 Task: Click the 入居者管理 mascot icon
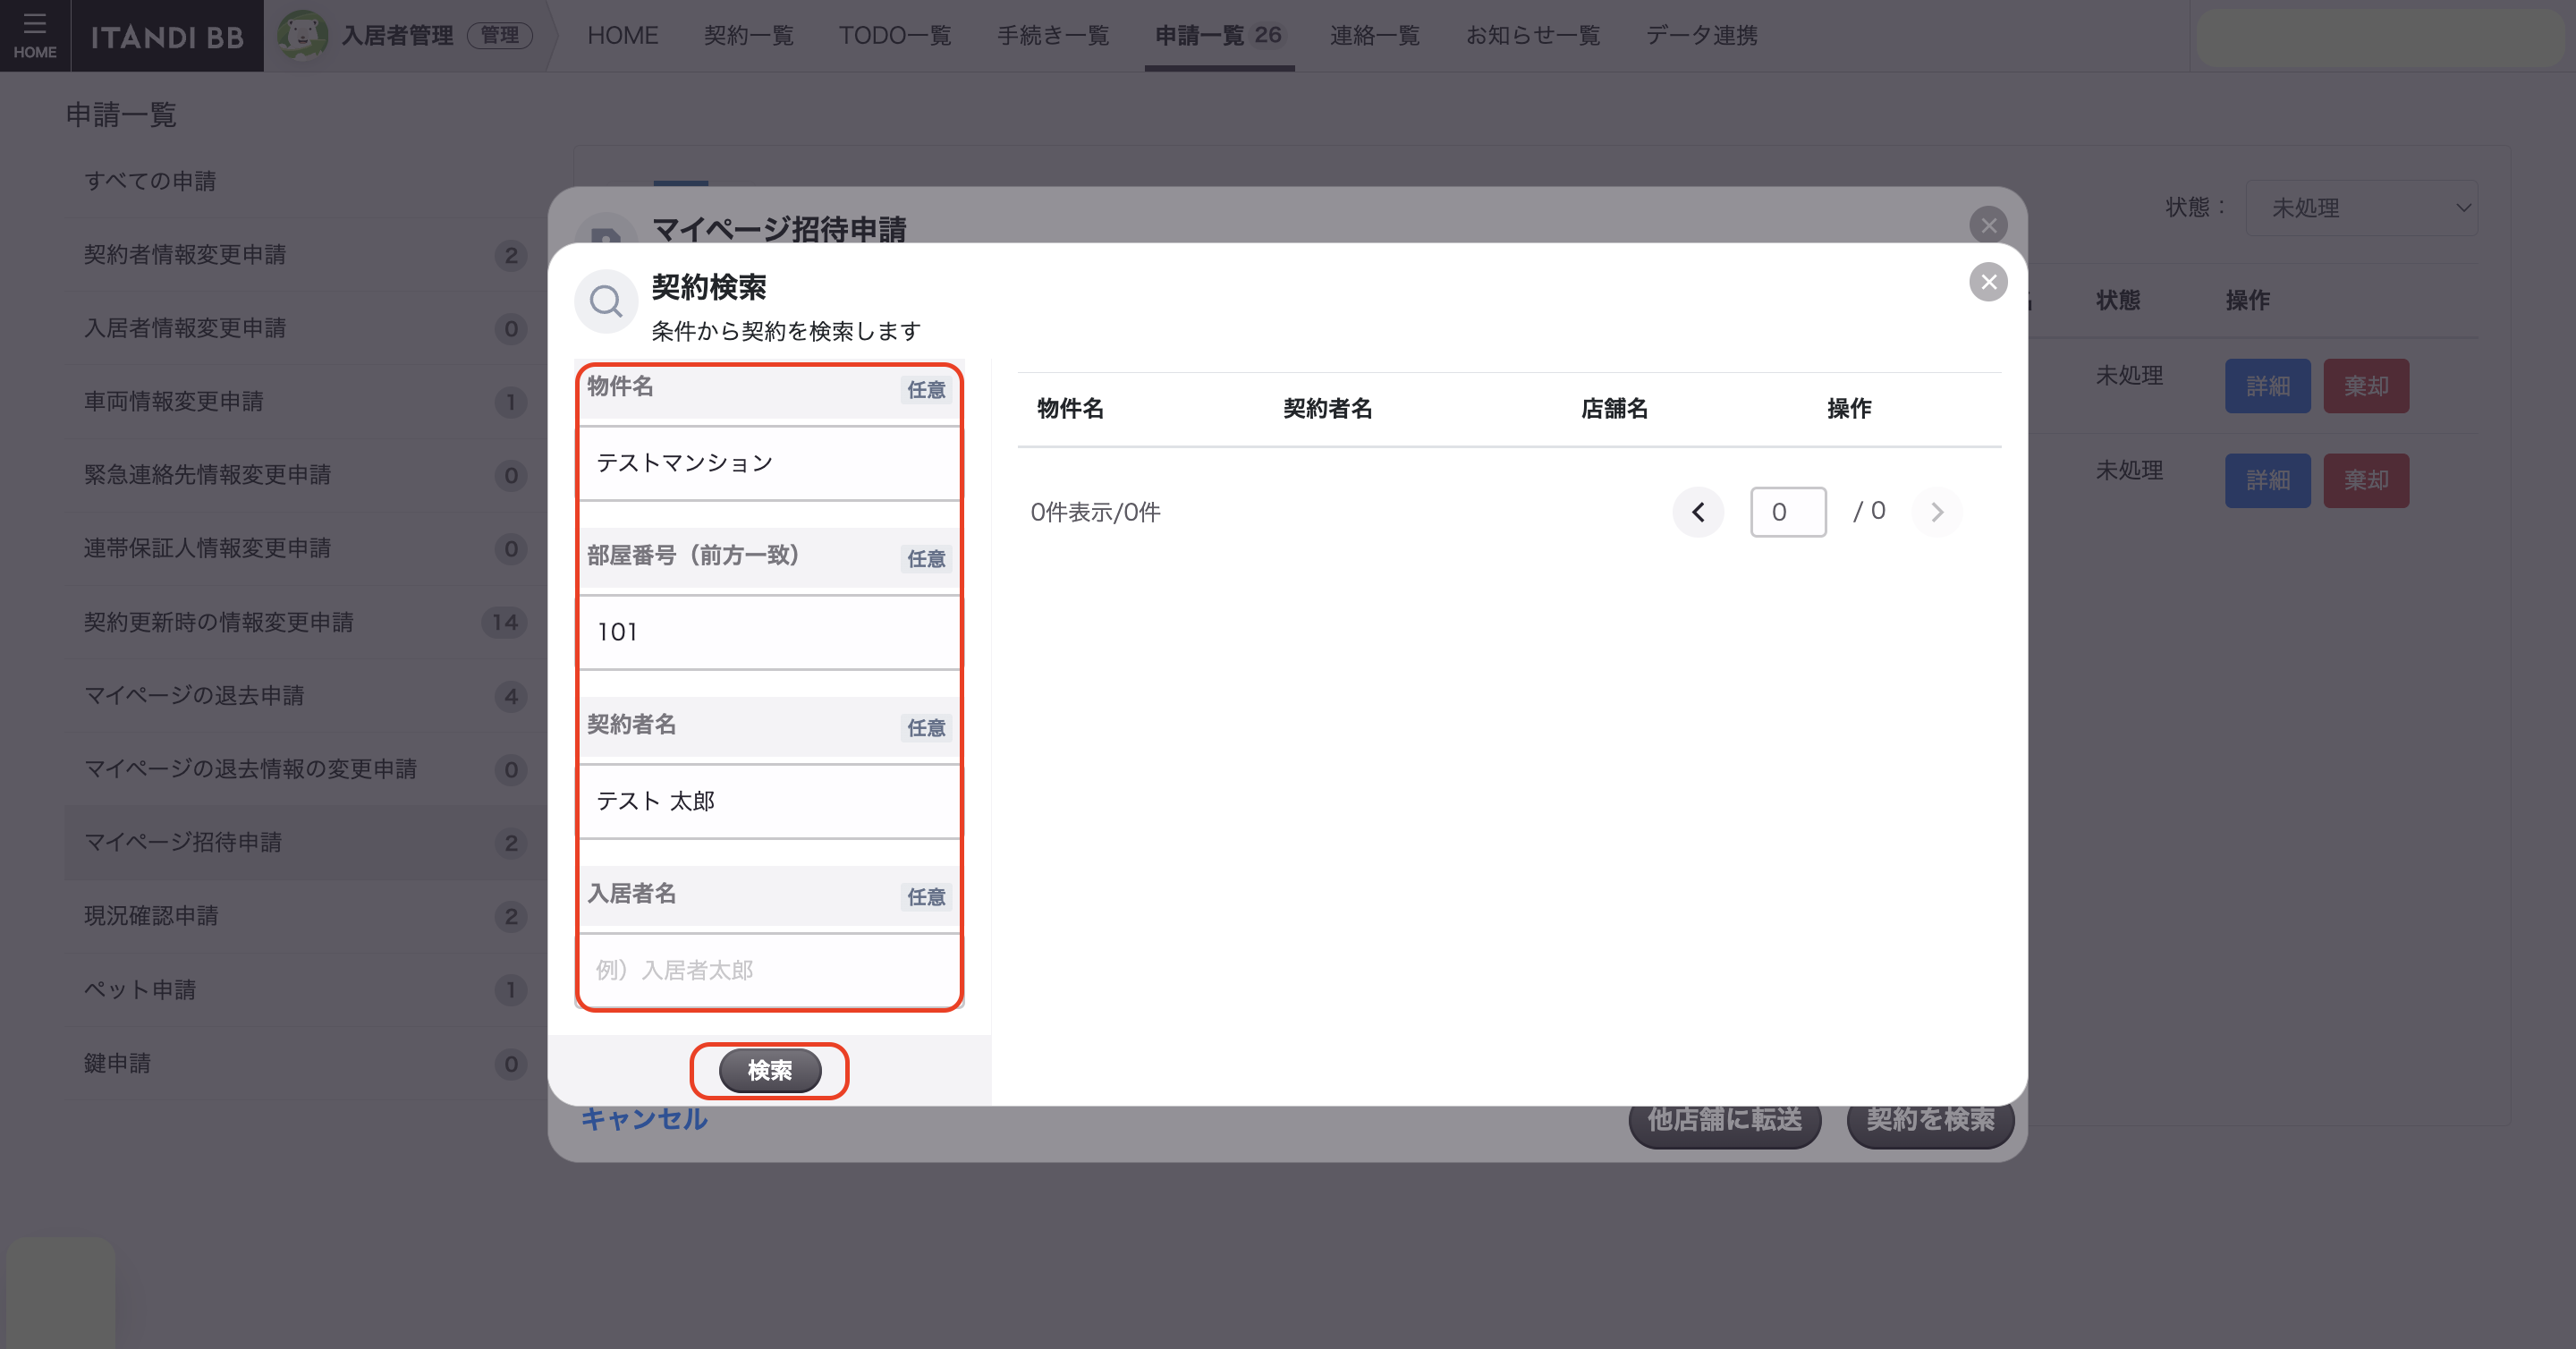click(x=302, y=35)
